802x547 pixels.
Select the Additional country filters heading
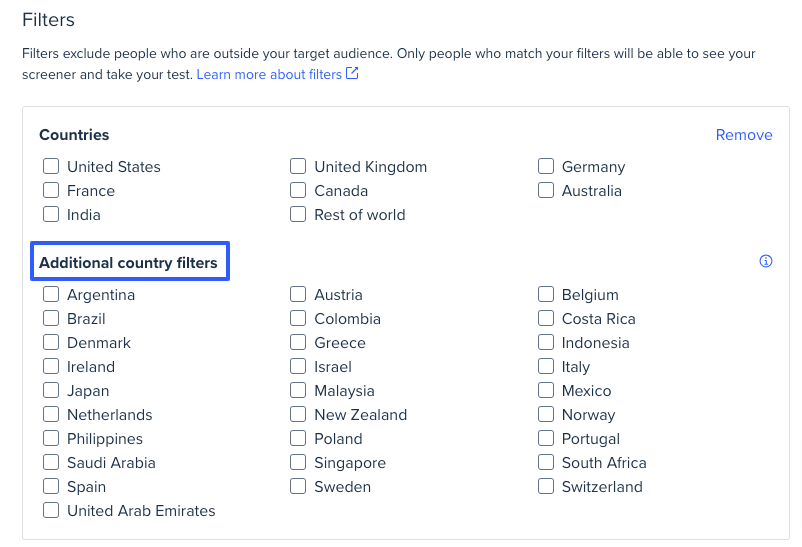[128, 262]
